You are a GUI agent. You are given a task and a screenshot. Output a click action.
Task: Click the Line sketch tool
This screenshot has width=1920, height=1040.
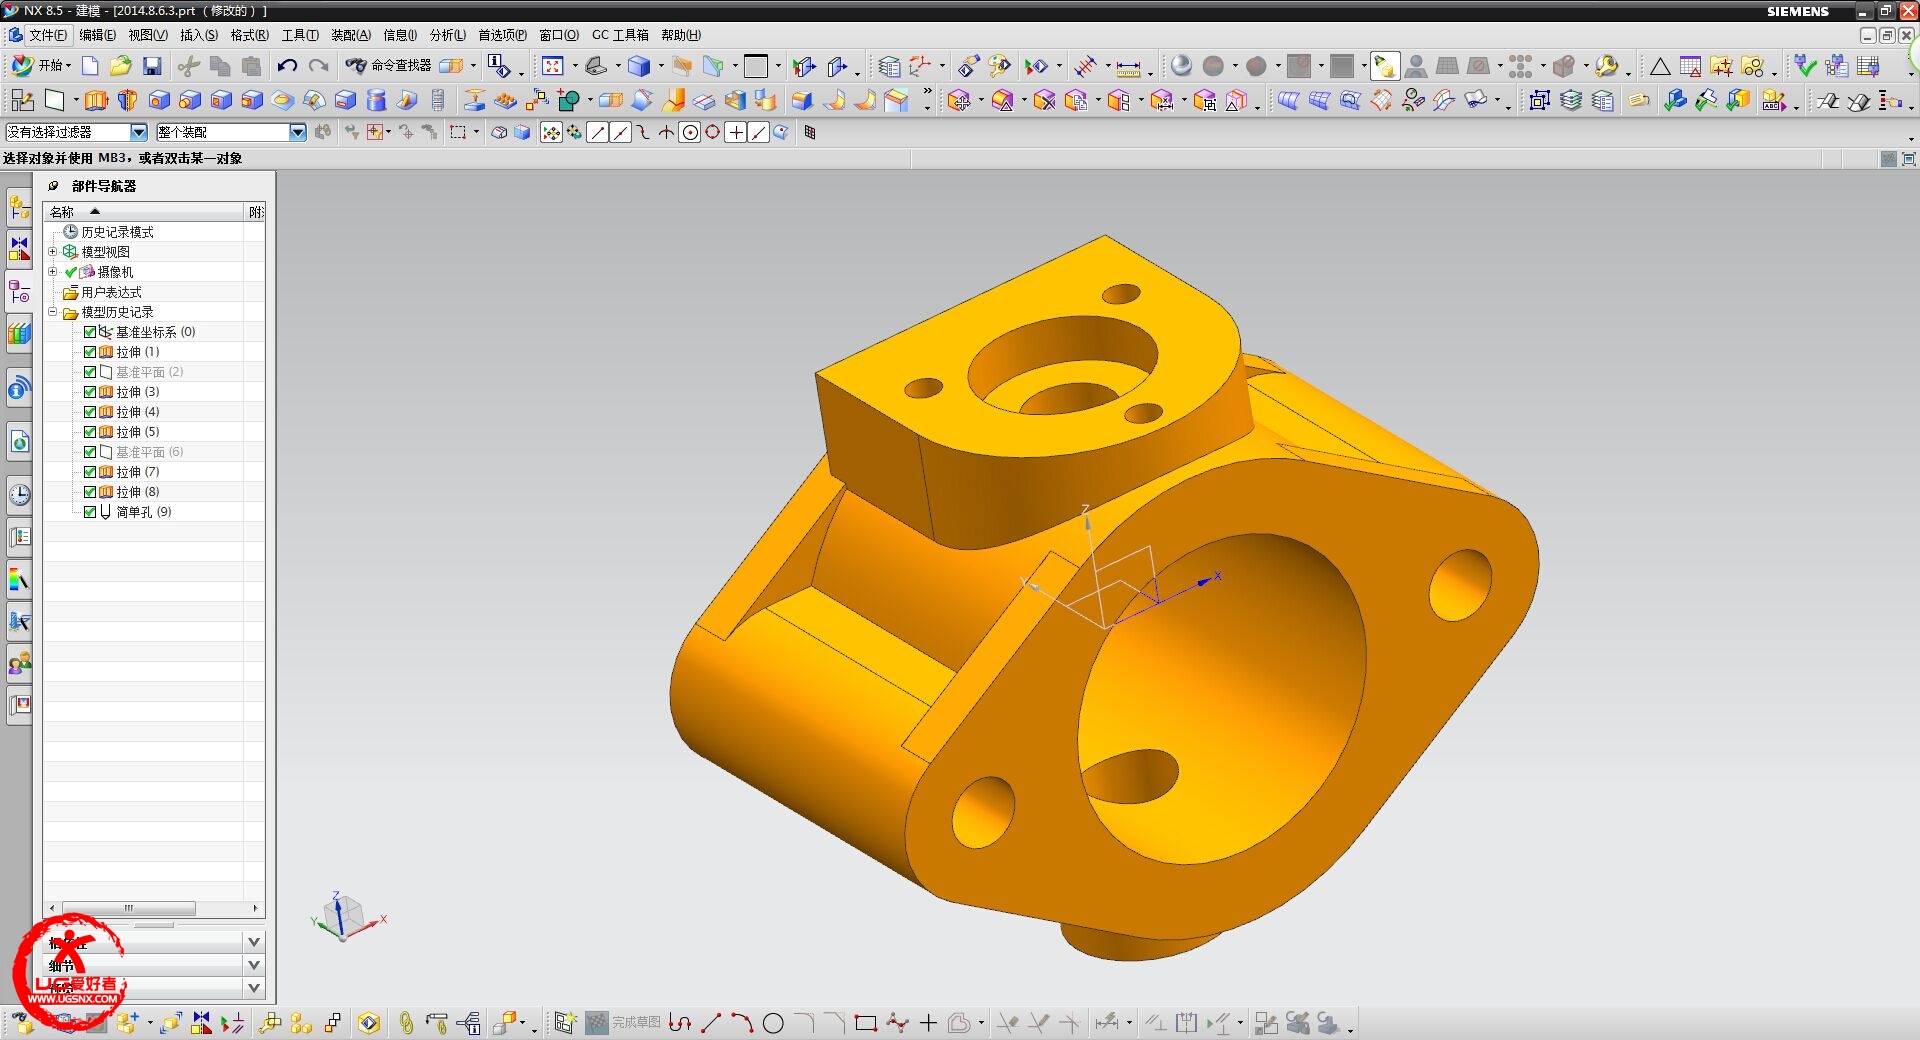click(x=711, y=1023)
